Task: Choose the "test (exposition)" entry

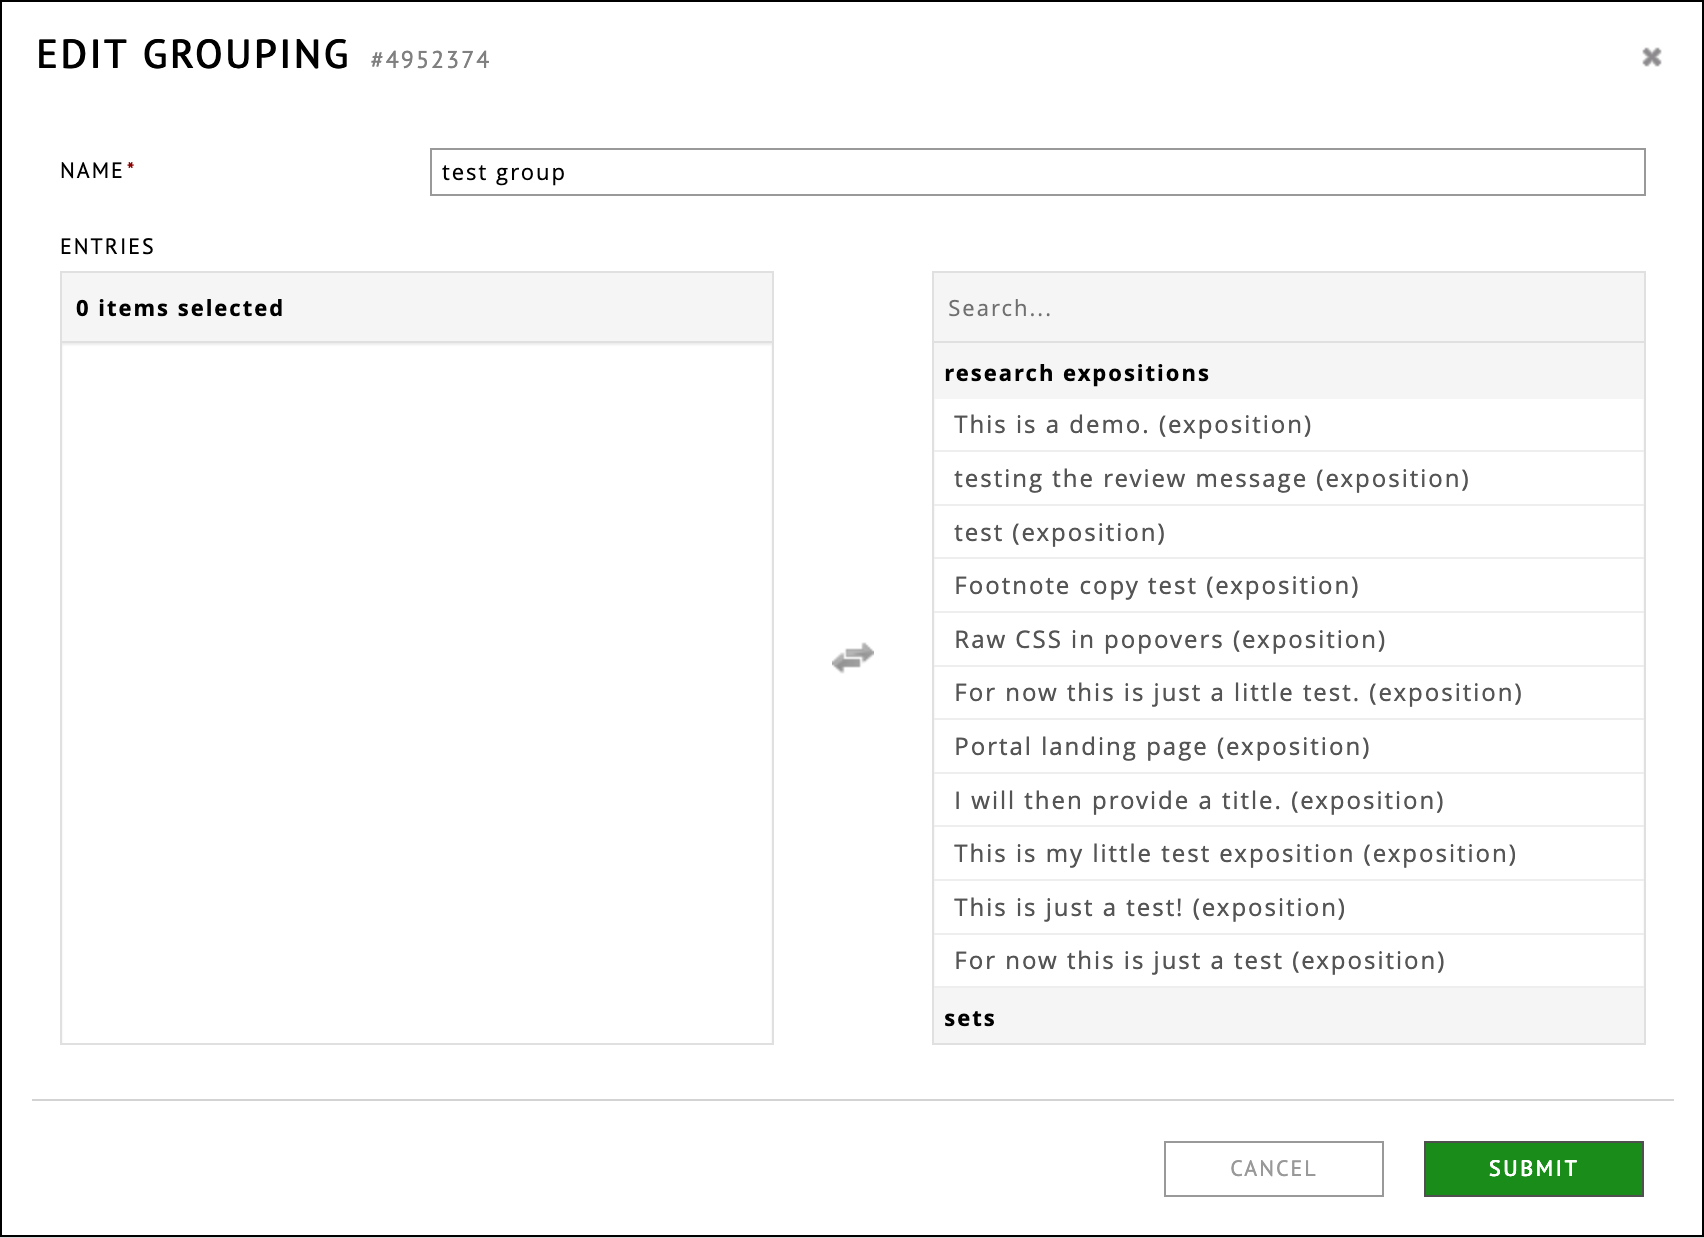Action: pos(1288,532)
